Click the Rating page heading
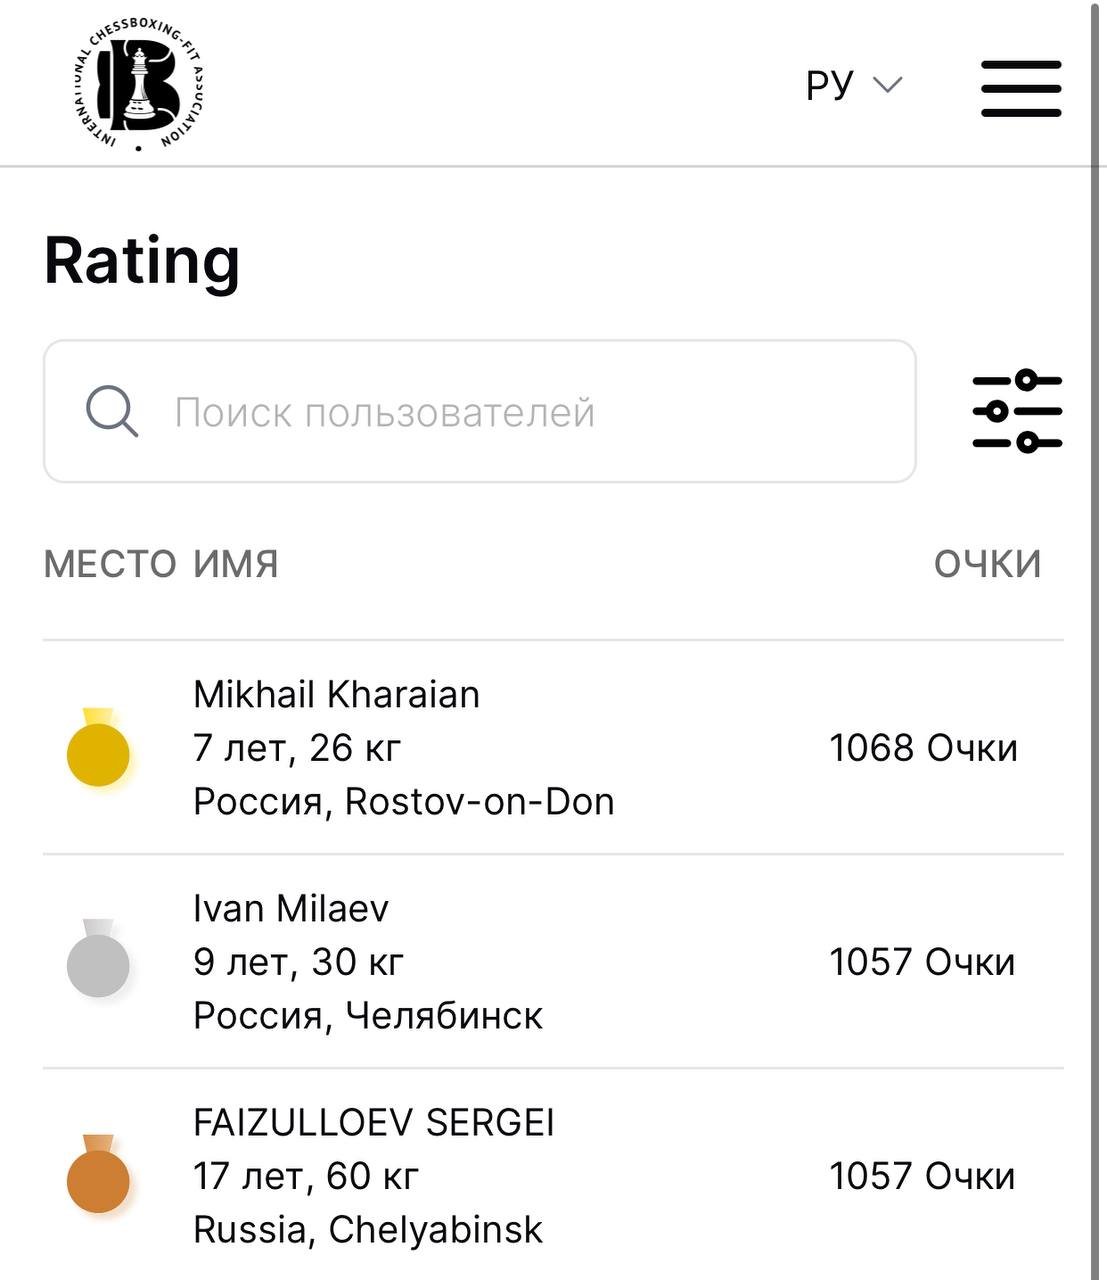Viewport: 1107px width, 1280px height. [x=142, y=260]
